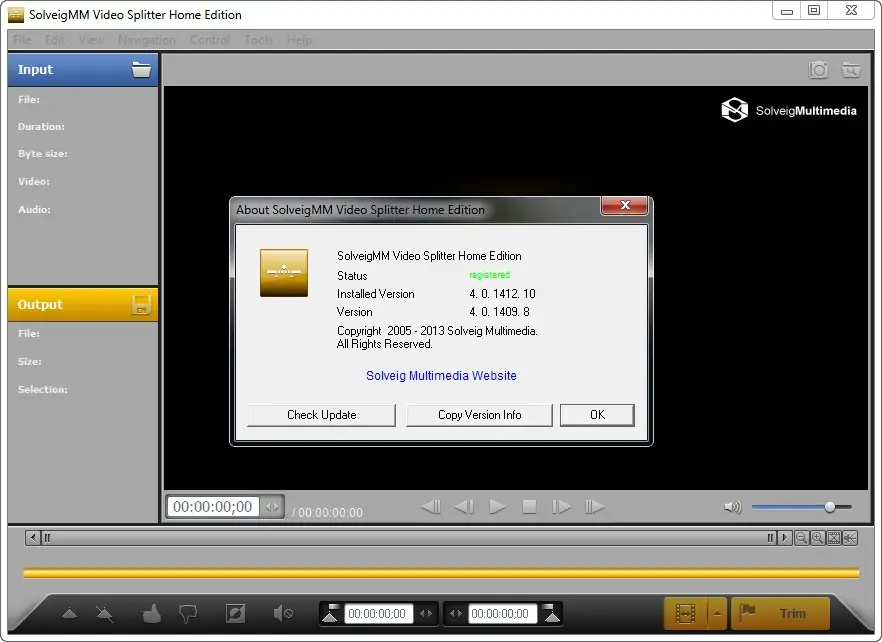
Task: Check for update in About dialog
Action: [321, 415]
